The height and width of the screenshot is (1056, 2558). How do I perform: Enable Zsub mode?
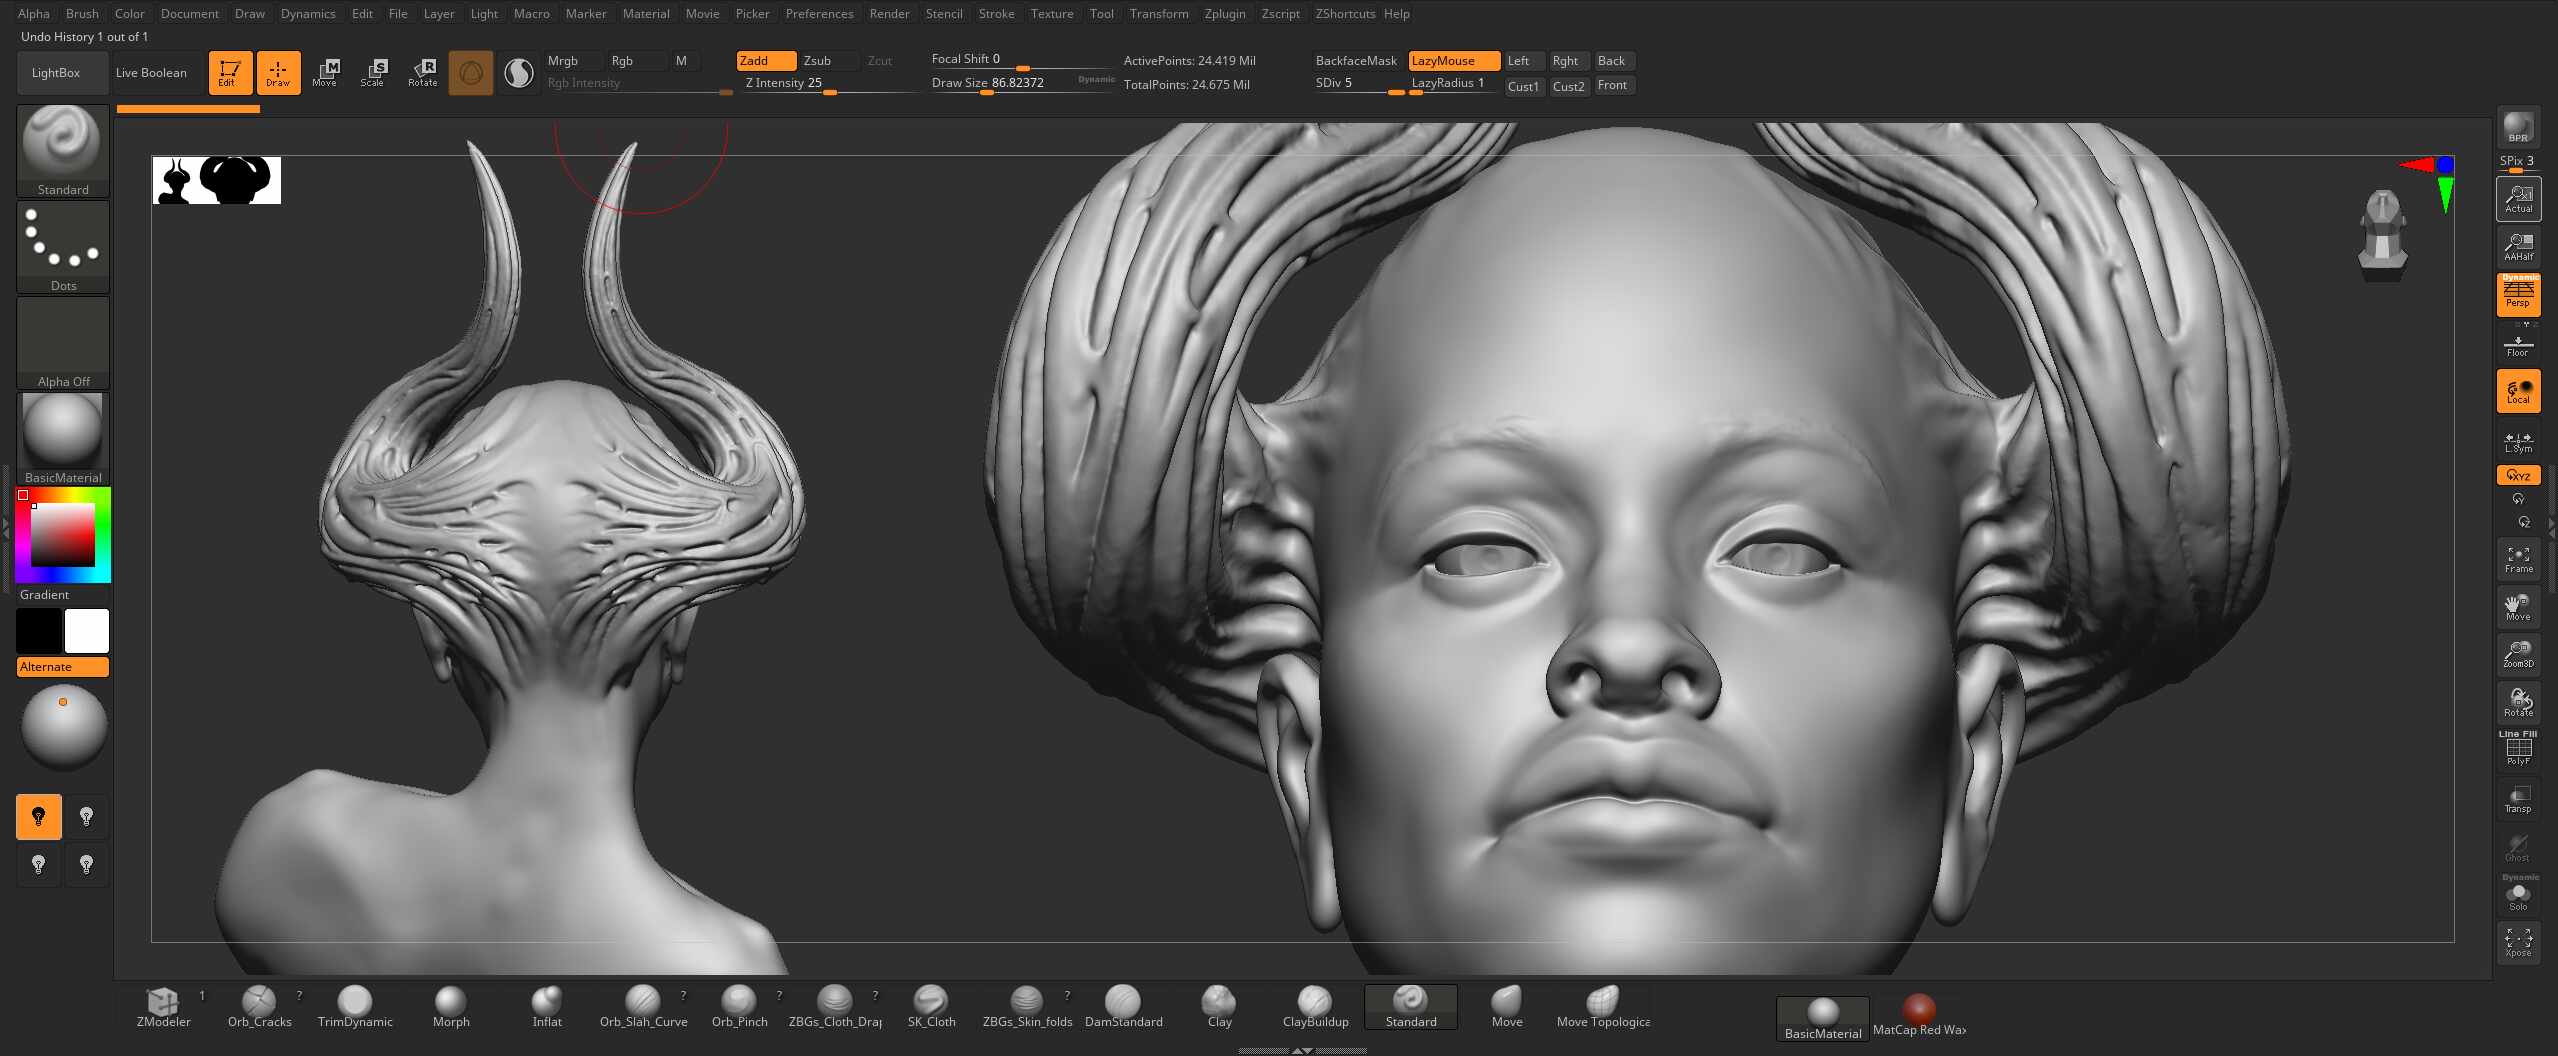[828, 61]
